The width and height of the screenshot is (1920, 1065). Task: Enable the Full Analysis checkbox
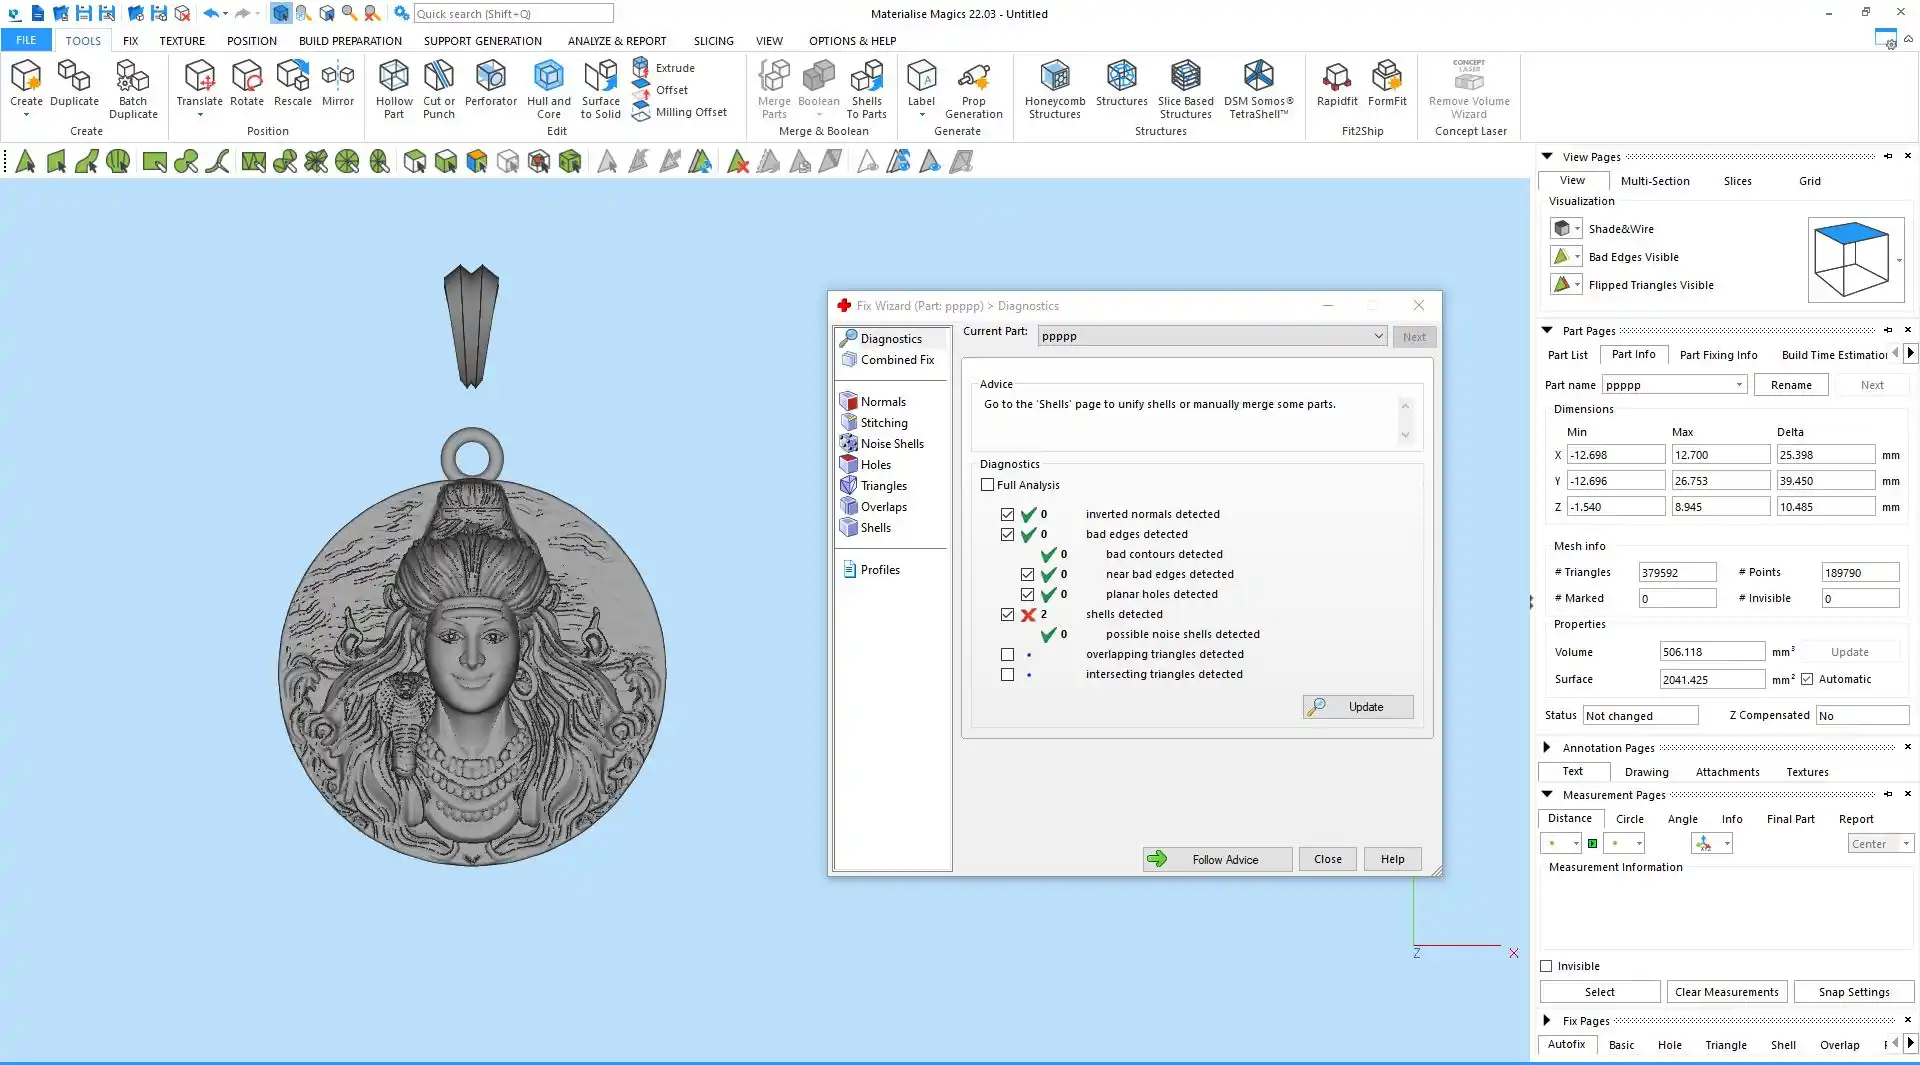988,485
